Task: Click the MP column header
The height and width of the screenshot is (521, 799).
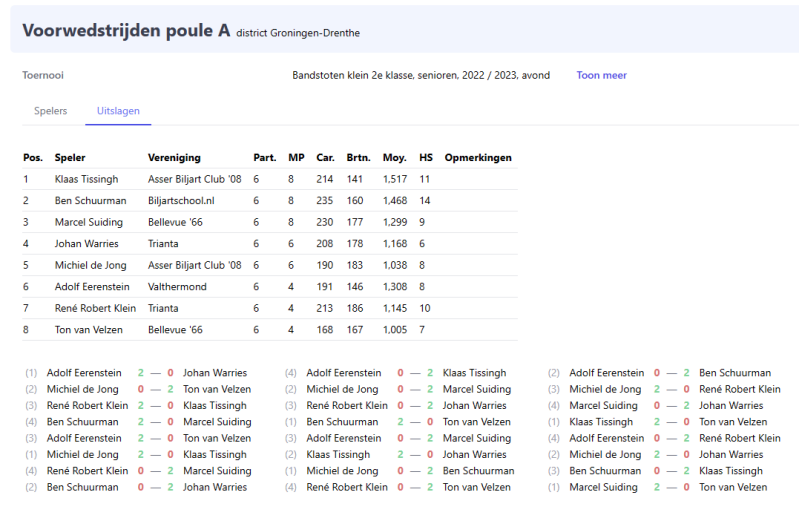Action: point(296,157)
